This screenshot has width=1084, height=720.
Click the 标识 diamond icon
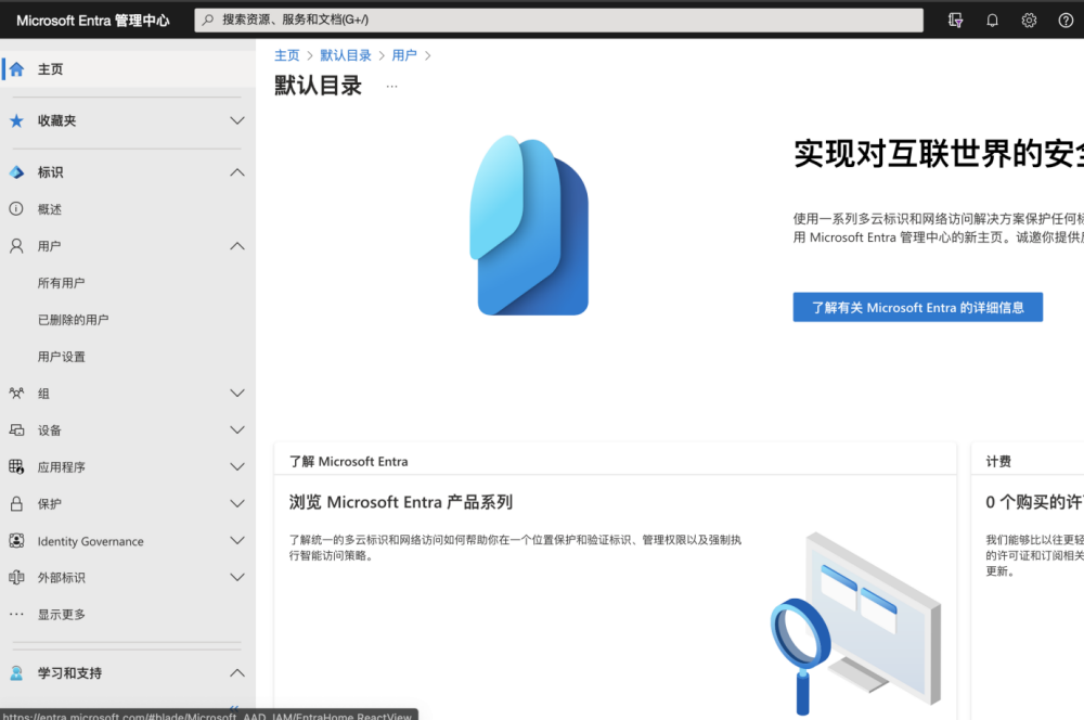click(x=17, y=172)
